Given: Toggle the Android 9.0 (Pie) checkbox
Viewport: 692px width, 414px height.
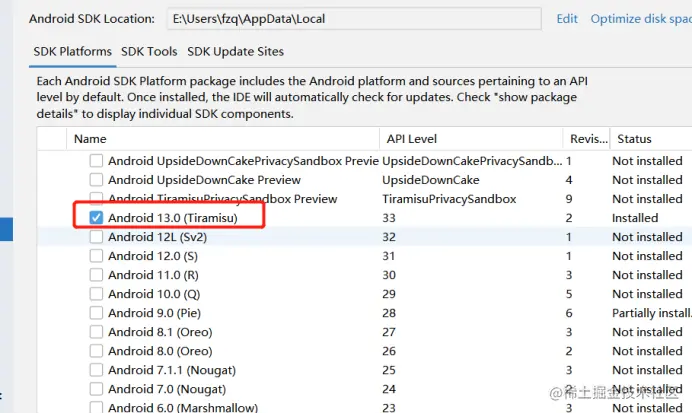Looking at the screenshot, I should pos(96,313).
